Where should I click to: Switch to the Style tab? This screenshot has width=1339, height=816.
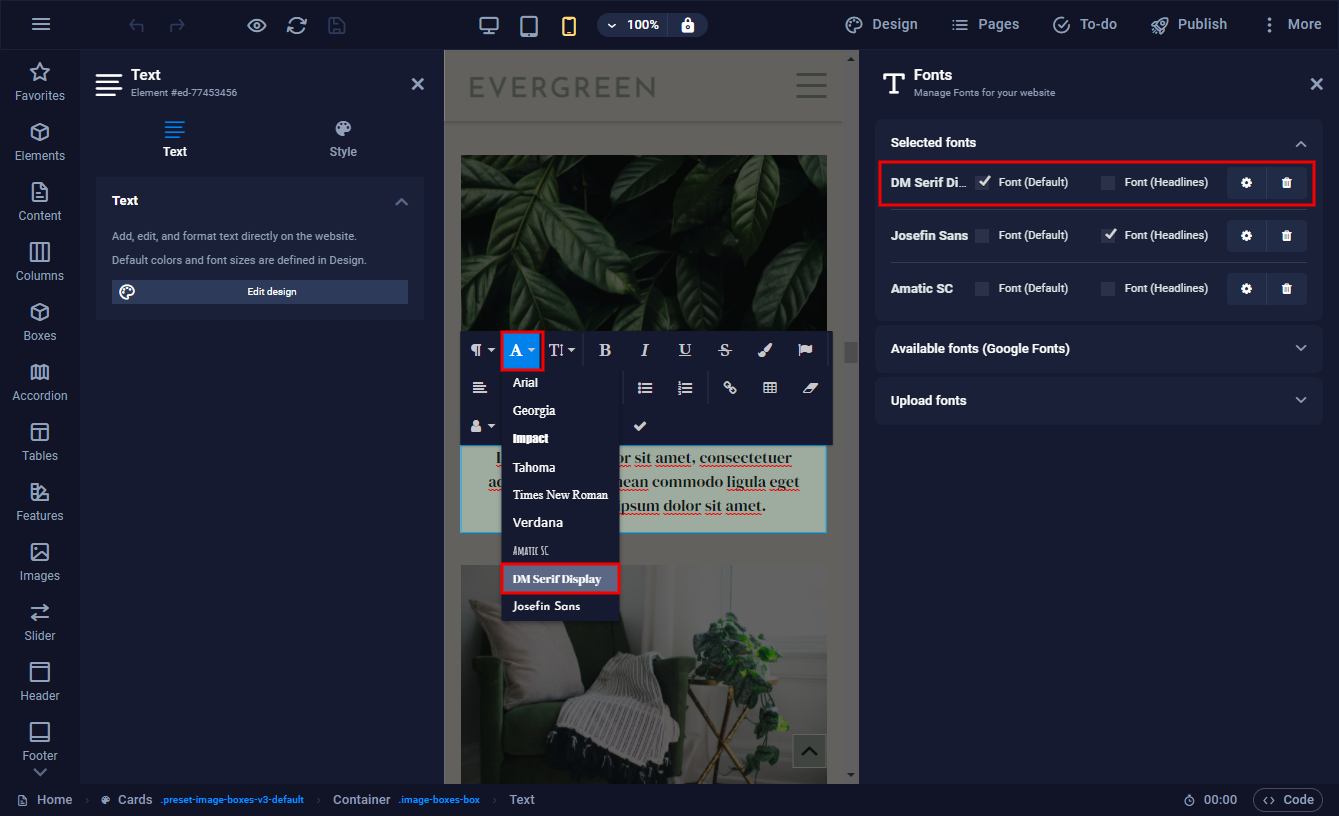[343, 139]
